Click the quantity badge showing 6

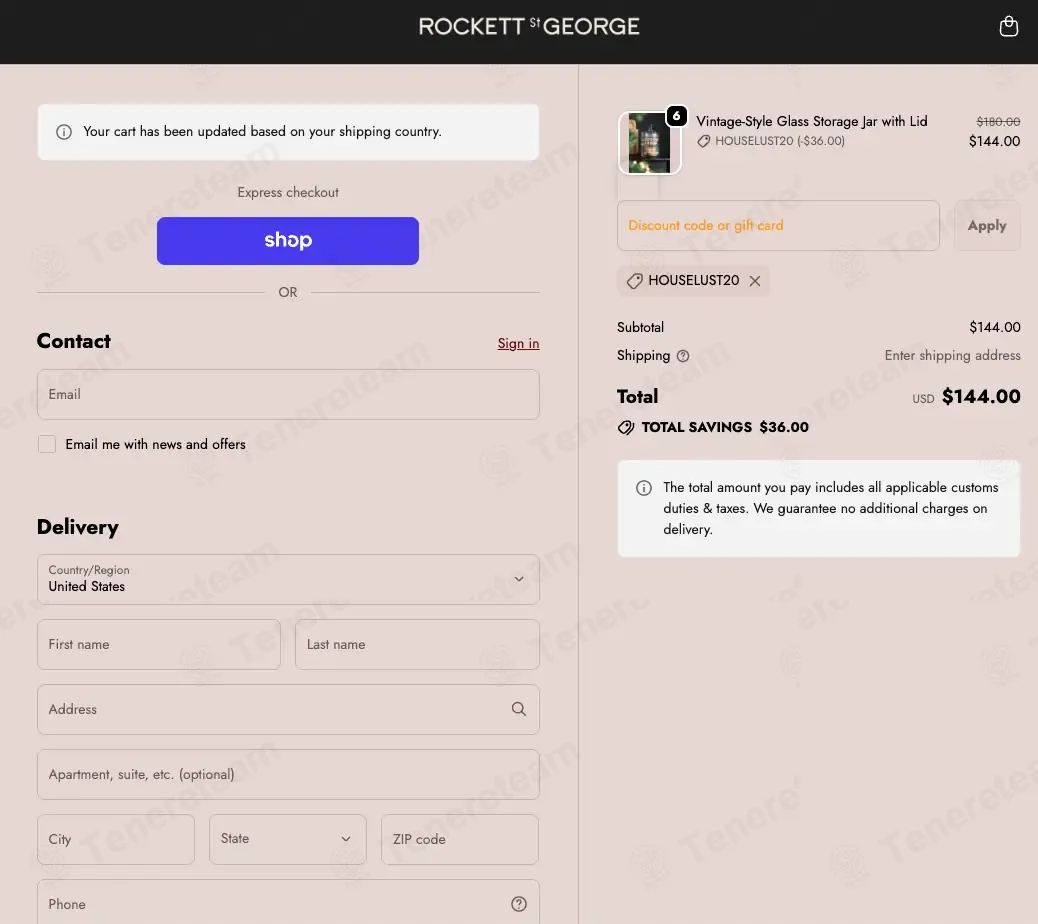pyautogui.click(x=676, y=116)
